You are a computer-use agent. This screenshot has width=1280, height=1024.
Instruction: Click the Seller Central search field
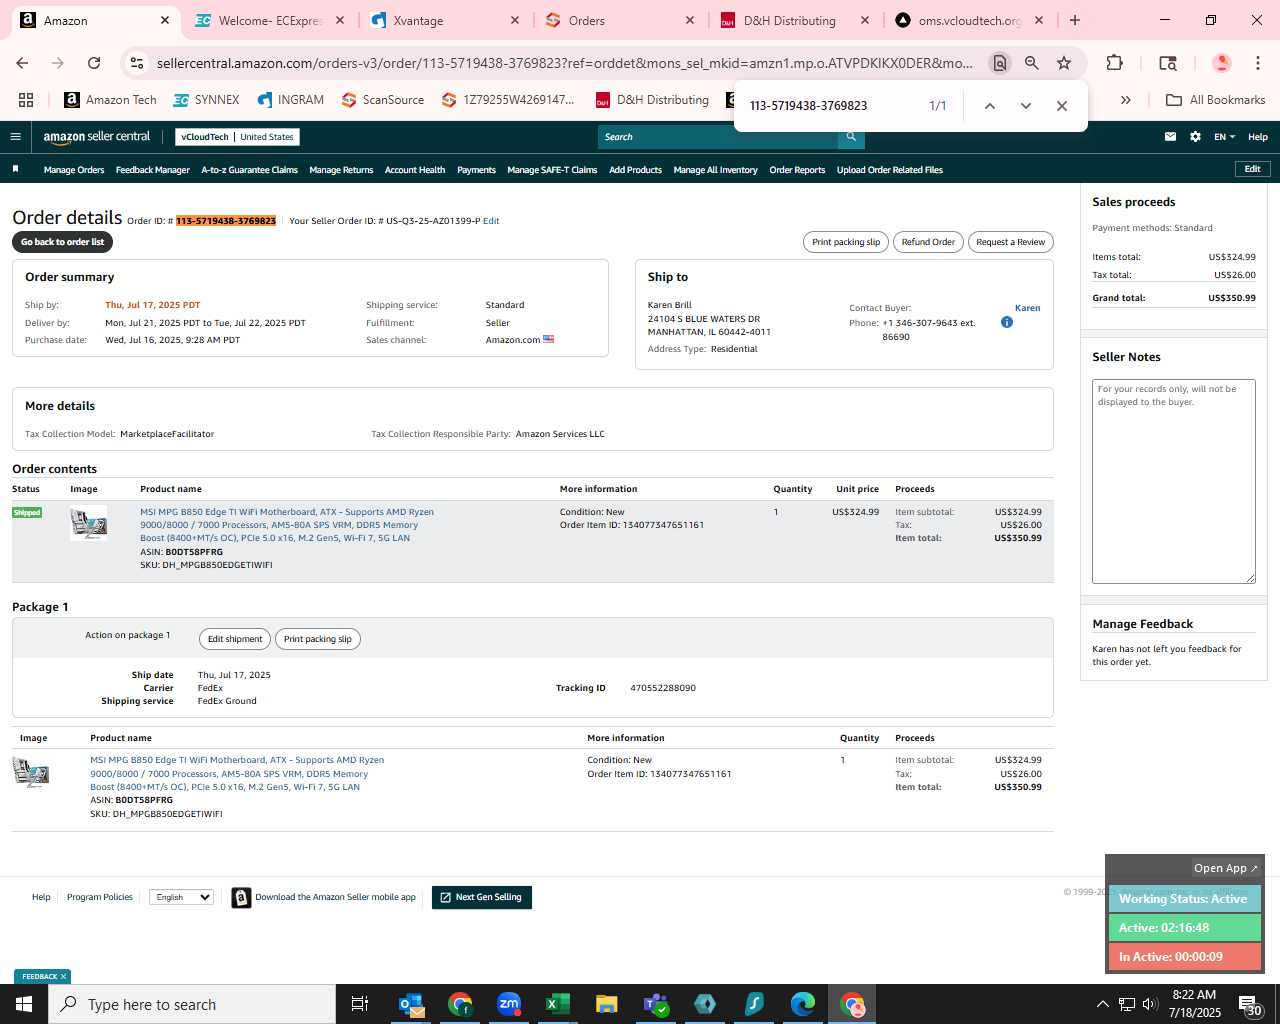pos(717,137)
